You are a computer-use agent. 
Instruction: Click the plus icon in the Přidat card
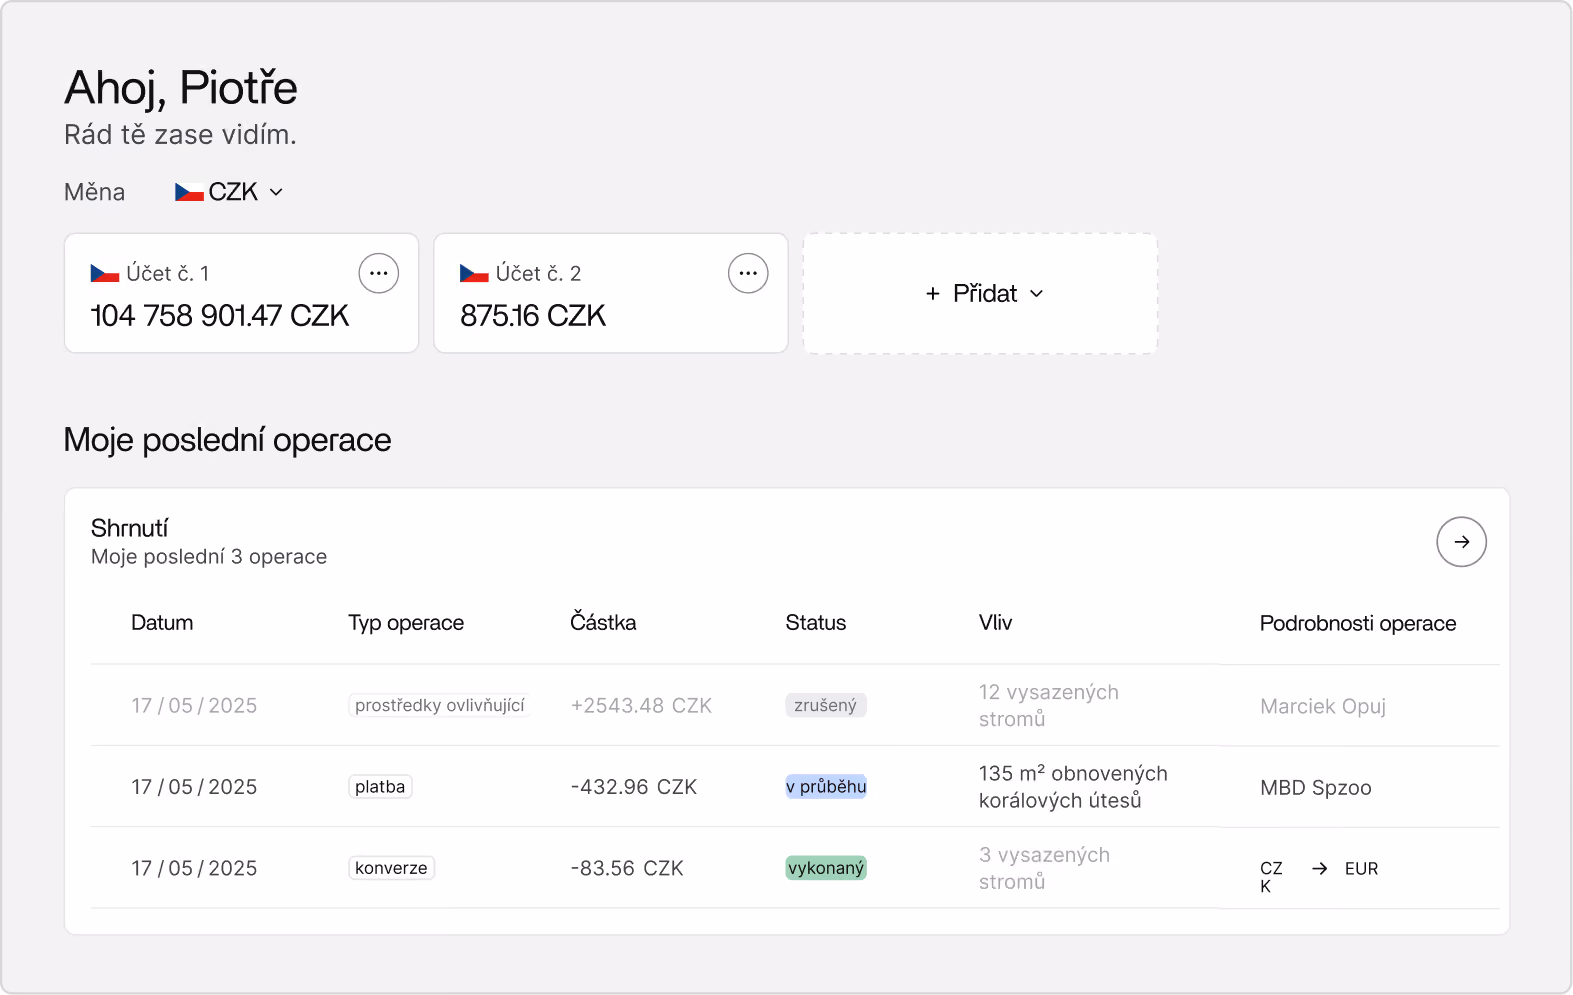click(933, 293)
